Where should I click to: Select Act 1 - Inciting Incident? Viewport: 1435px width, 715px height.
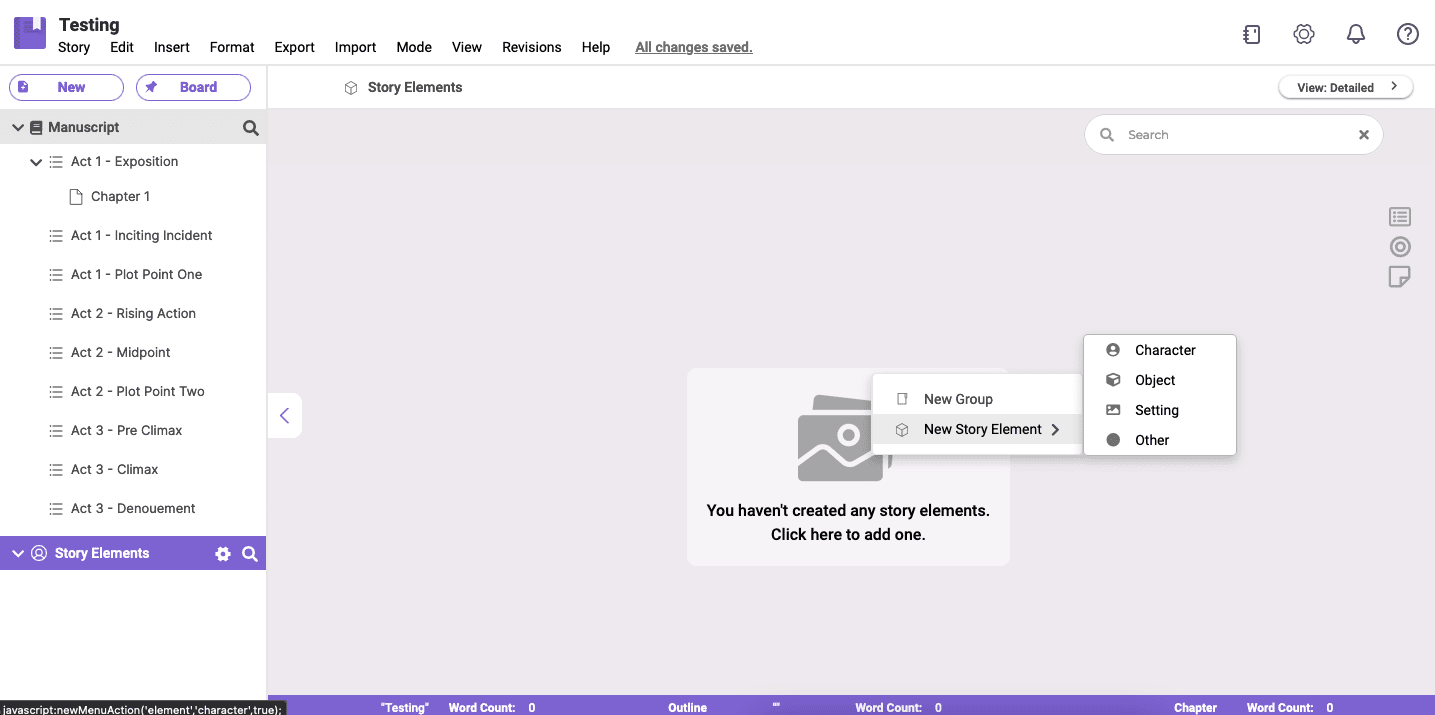click(x=142, y=236)
